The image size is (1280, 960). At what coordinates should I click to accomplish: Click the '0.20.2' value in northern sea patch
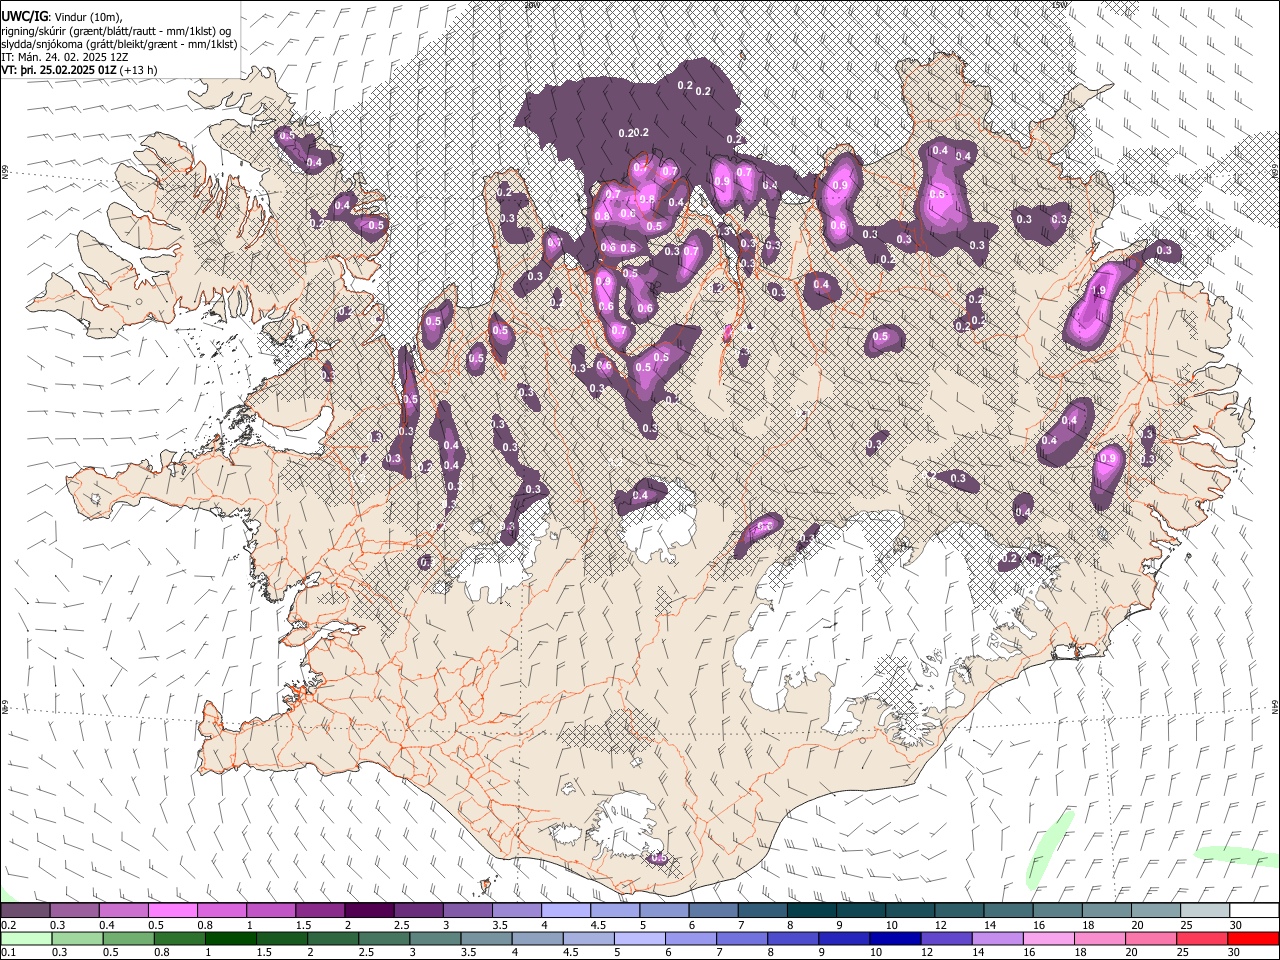[x=634, y=132]
